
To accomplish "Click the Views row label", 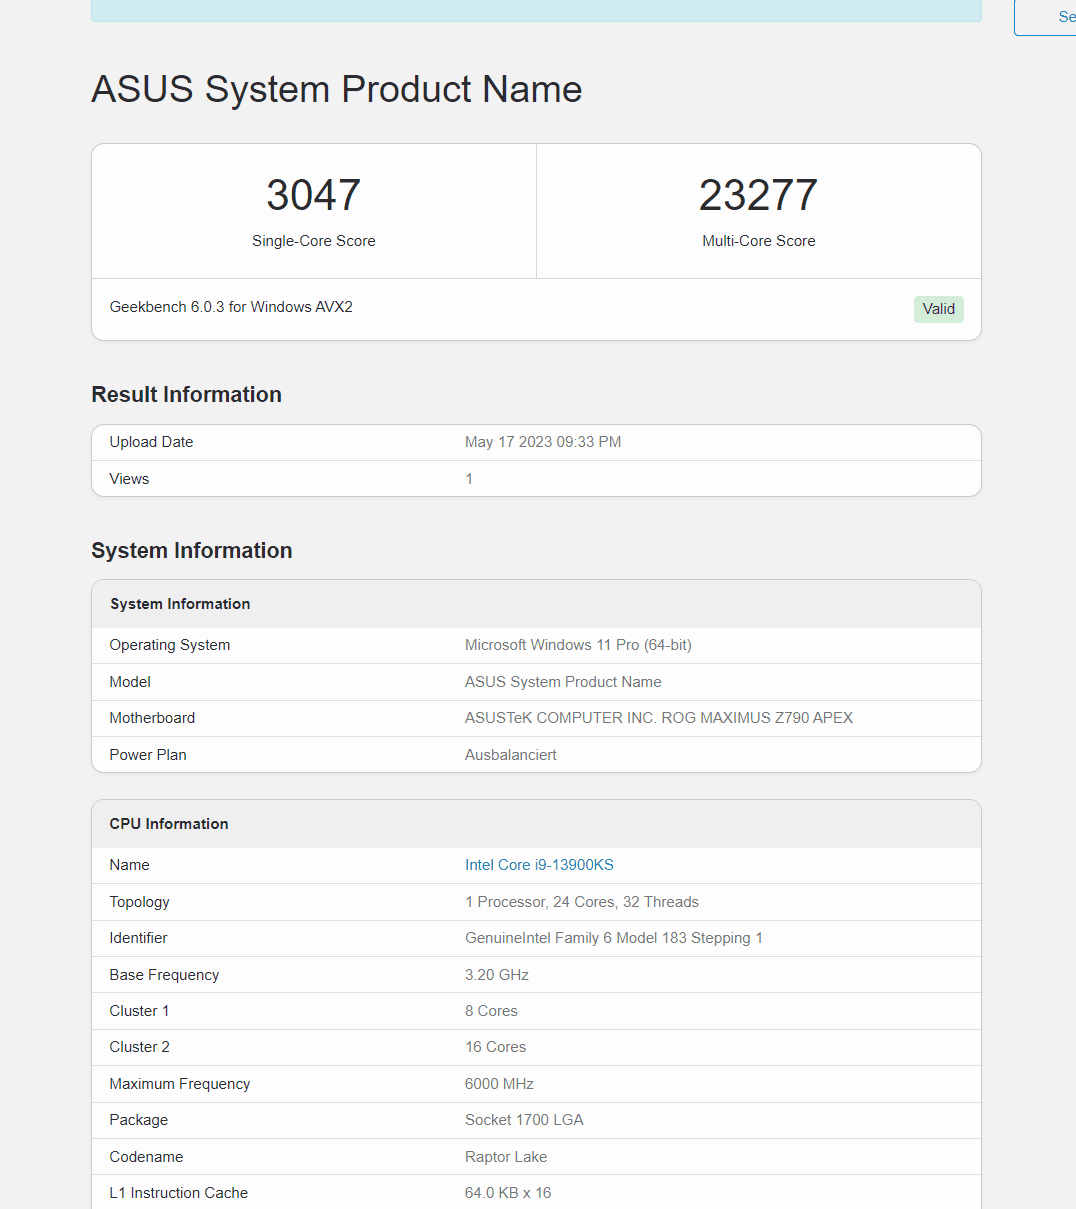I will click(129, 479).
